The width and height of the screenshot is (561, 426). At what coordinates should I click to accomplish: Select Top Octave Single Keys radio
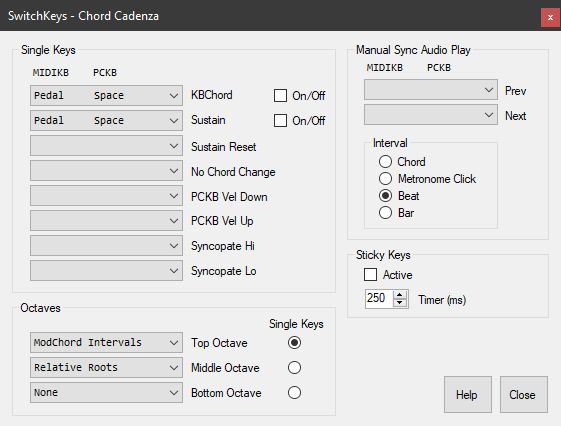294,343
